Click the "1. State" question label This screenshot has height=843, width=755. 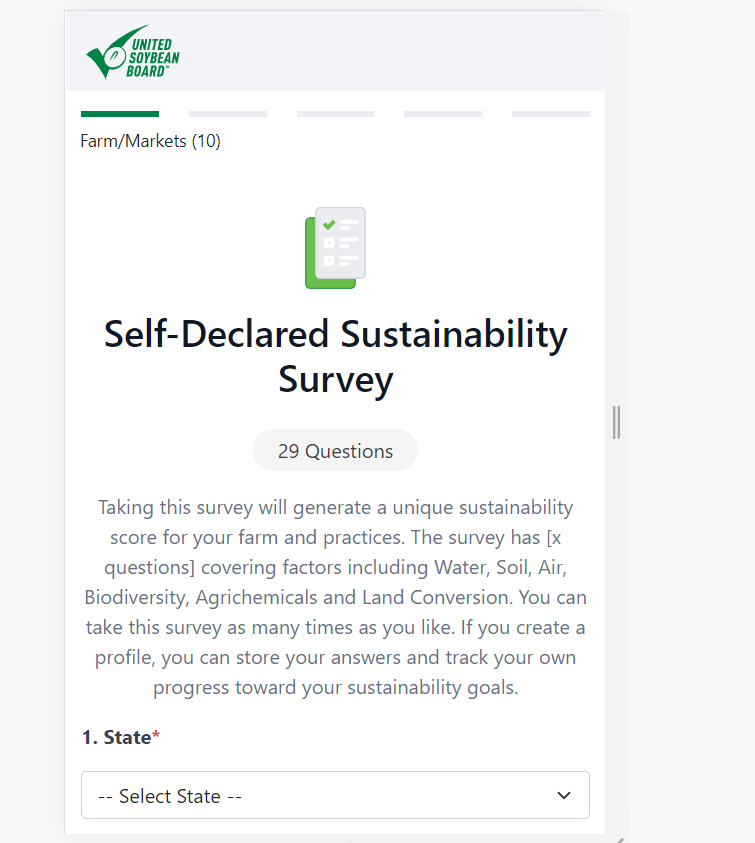116,738
